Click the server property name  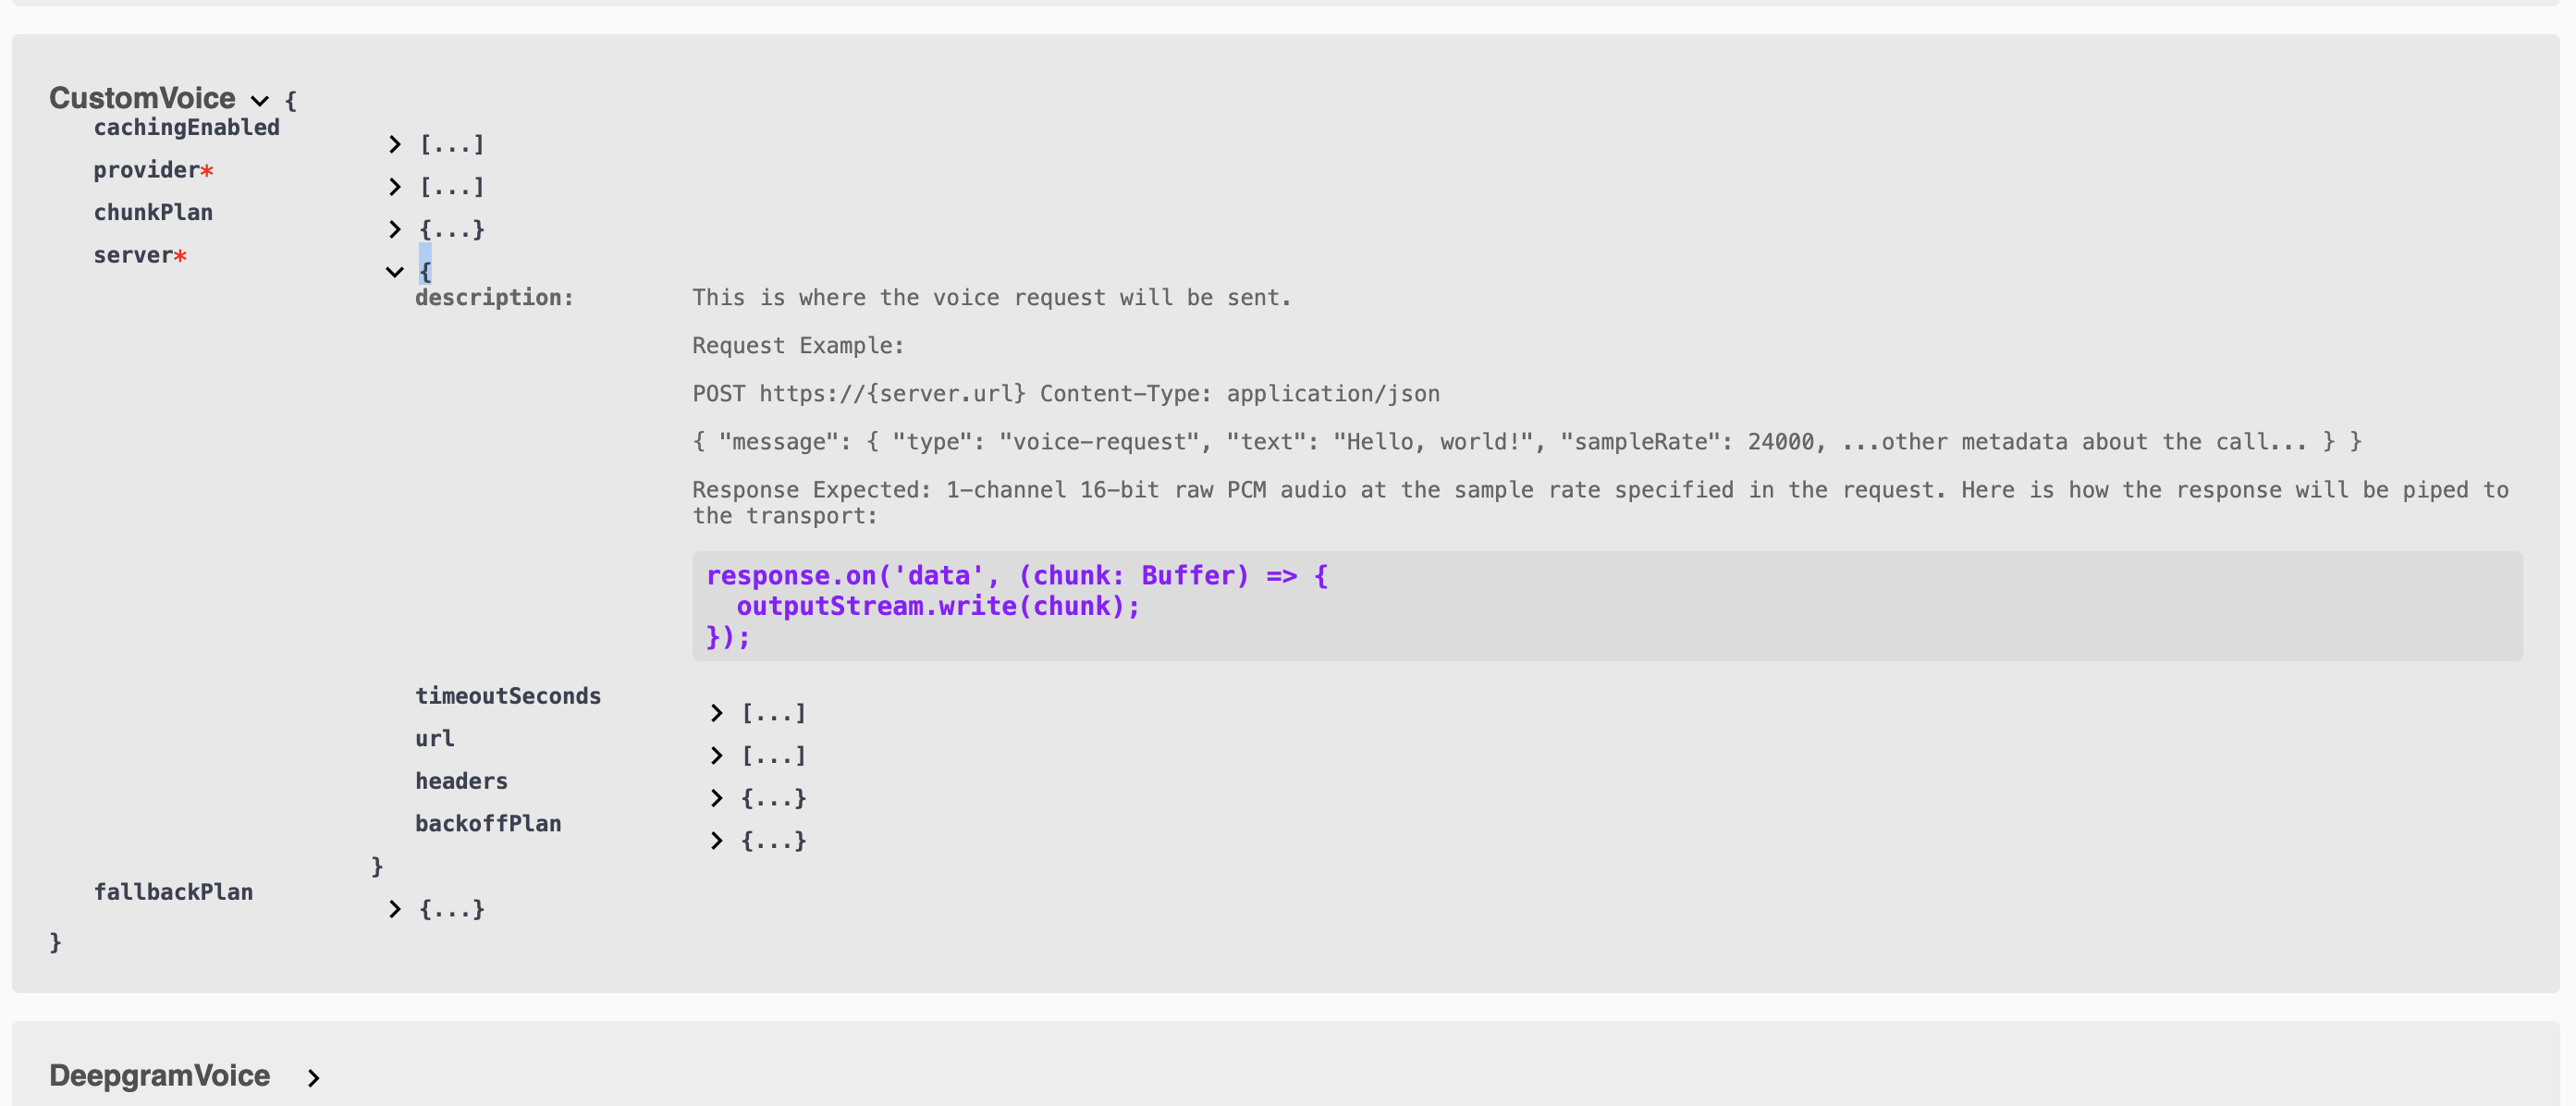(133, 256)
